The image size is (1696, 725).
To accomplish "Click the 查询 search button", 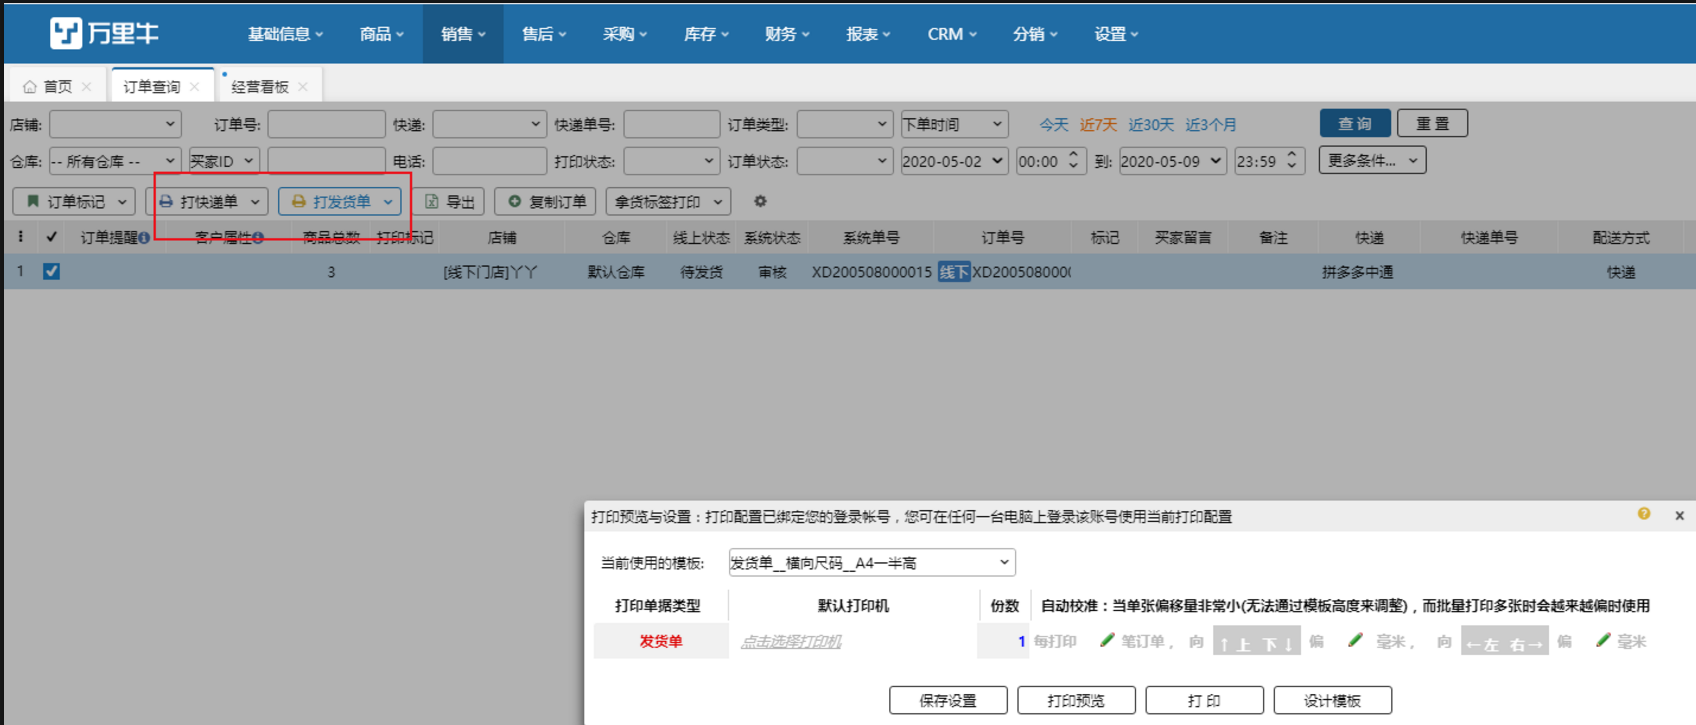I will tap(1355, 123).
